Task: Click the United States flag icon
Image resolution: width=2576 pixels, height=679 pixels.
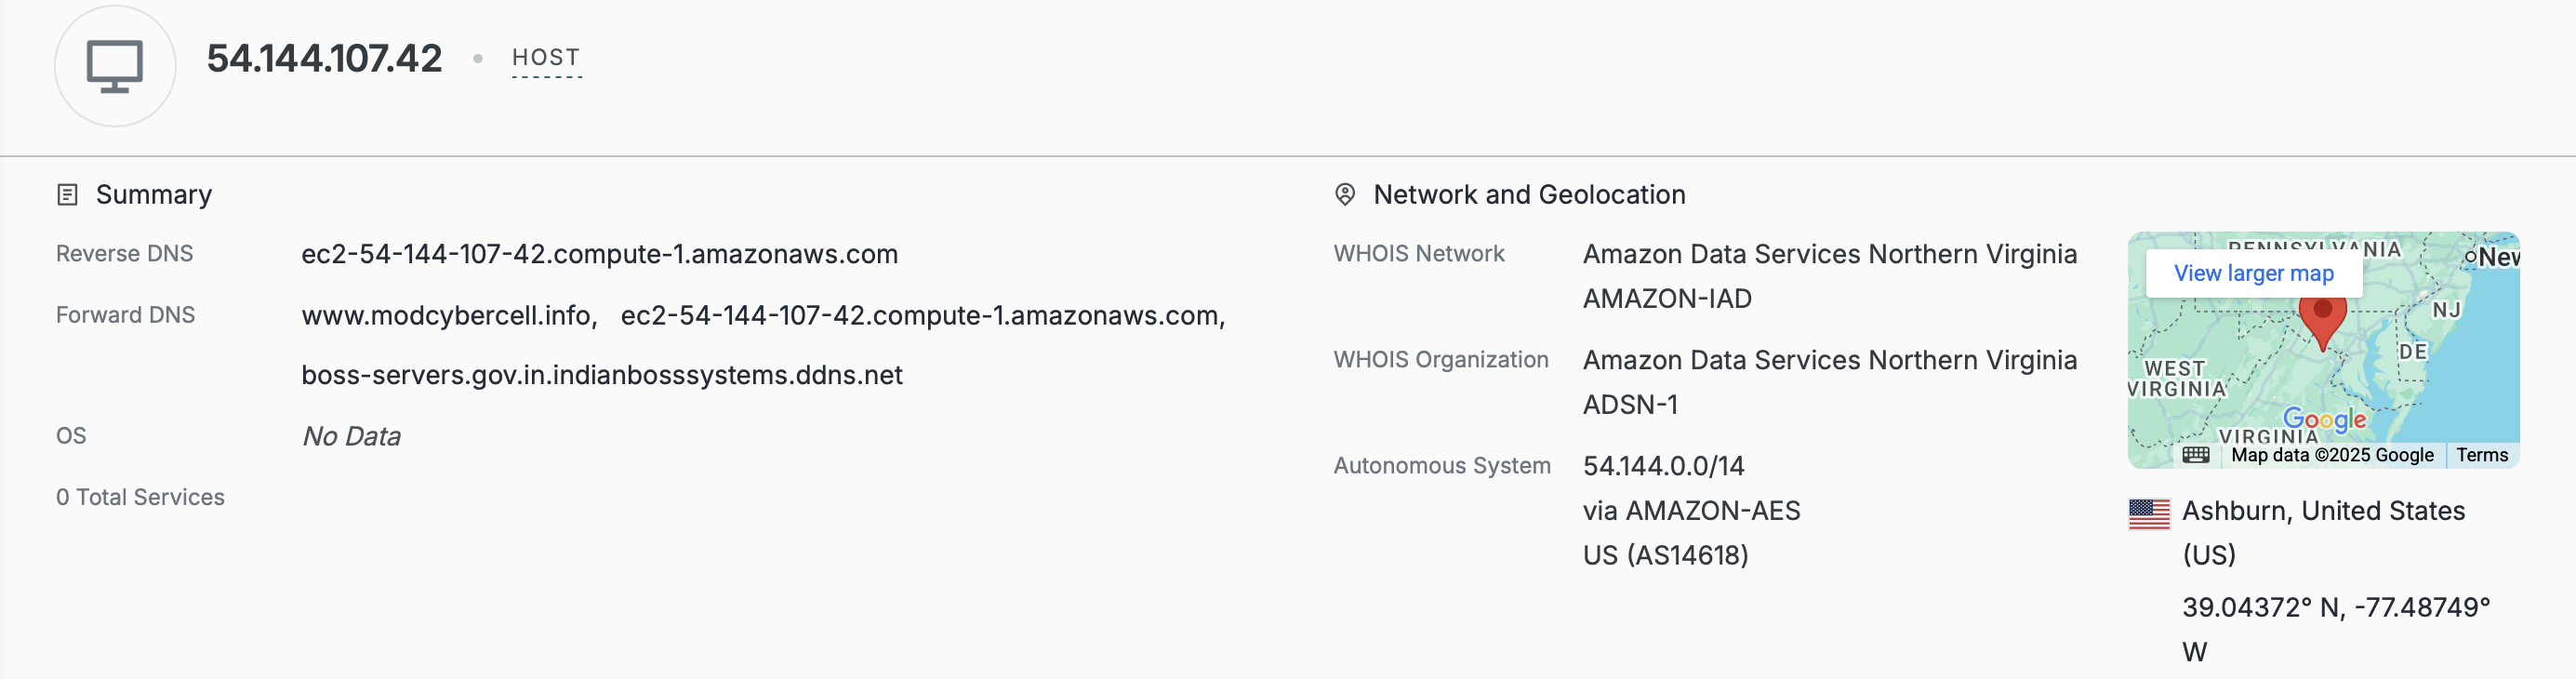Action: click(2149, 514)
